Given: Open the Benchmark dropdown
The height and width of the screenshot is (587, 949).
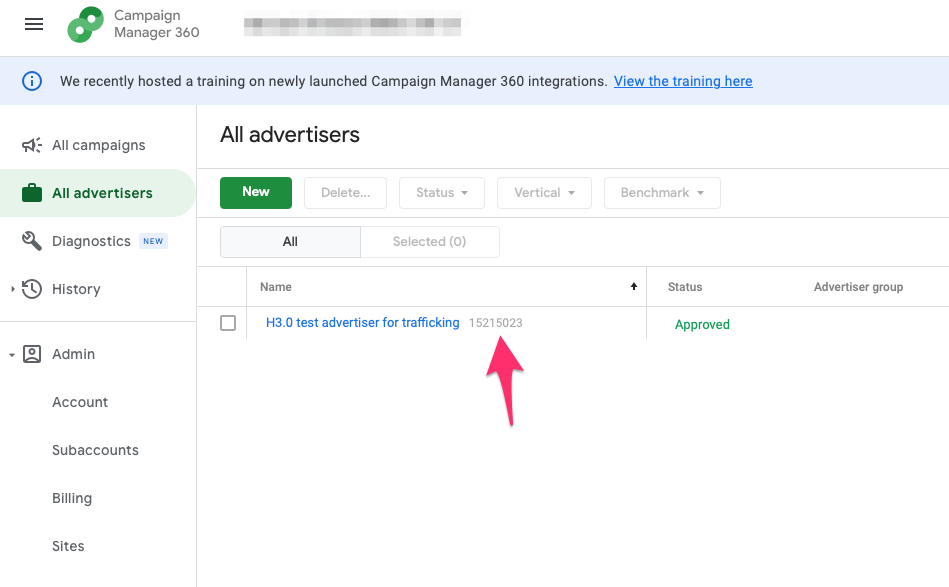Looking at the screenshot, I should 662,193.
